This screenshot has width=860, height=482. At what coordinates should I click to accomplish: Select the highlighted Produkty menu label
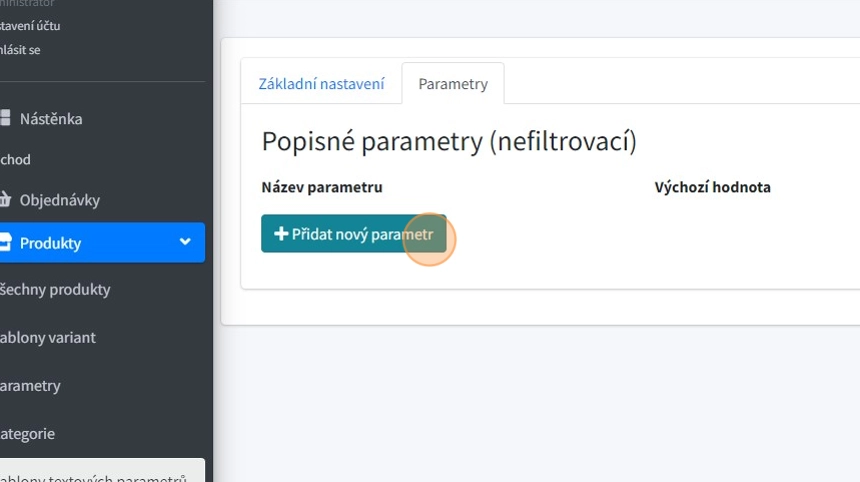point(50,243)
